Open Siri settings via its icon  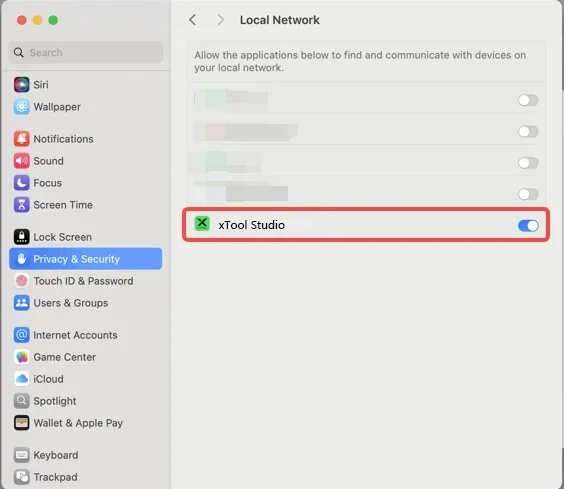[x=22, y=85]
